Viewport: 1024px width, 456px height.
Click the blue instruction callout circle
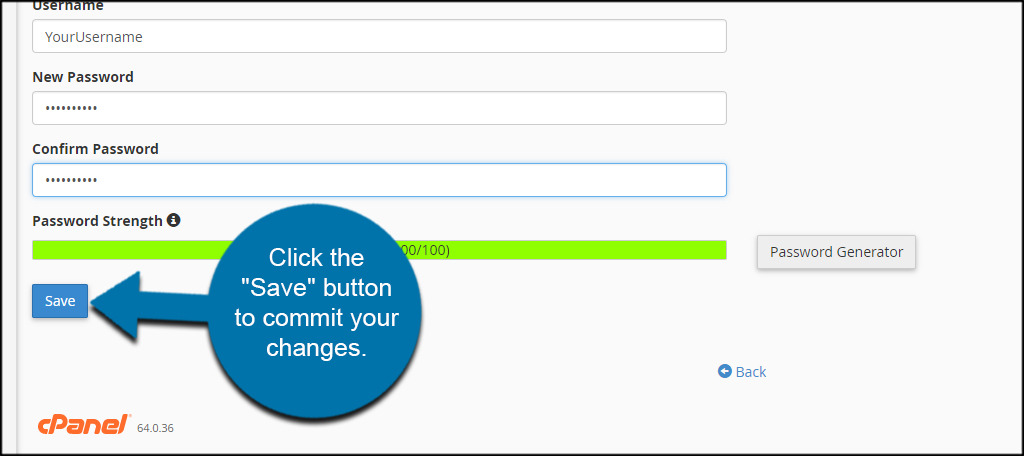314,311
